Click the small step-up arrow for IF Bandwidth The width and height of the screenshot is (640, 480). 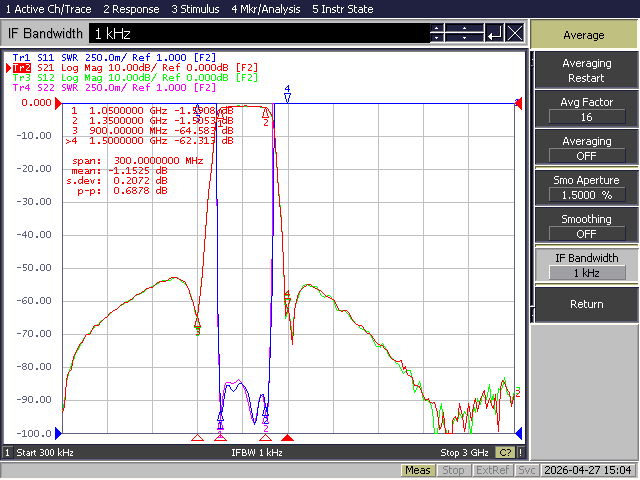(x=437, y=28)
